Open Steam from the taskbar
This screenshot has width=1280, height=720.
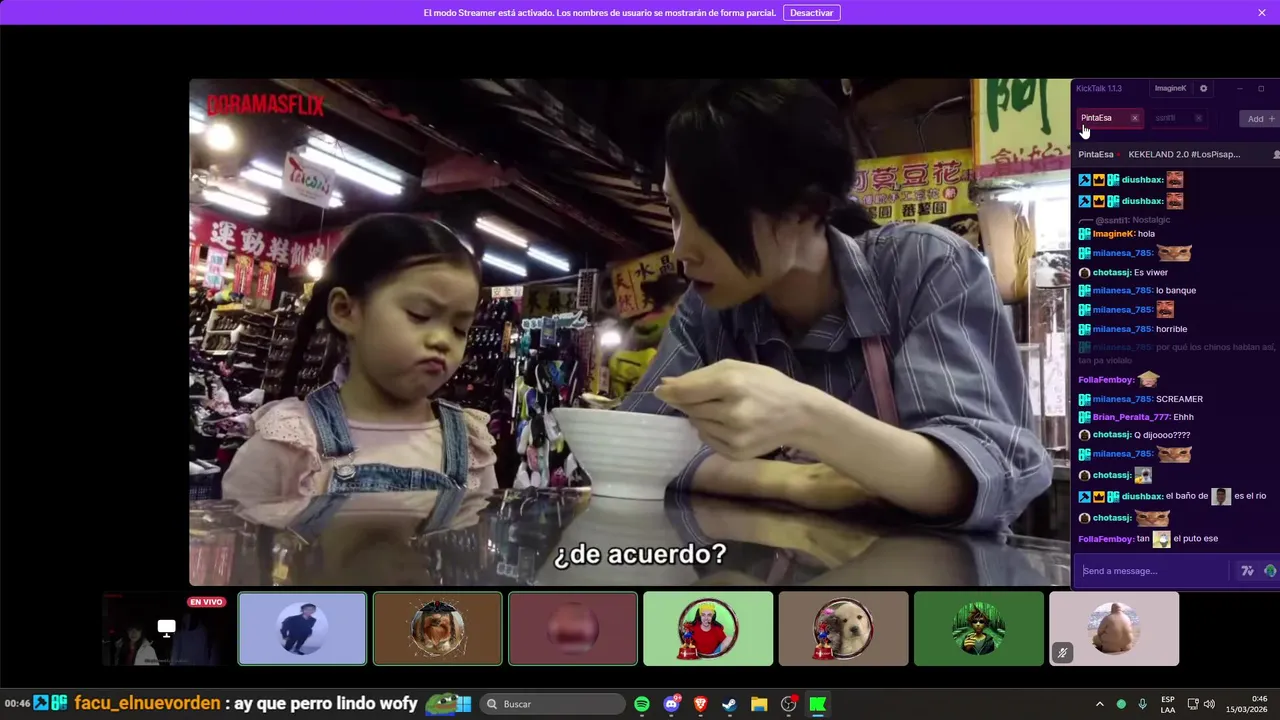(x=730, y=704)
